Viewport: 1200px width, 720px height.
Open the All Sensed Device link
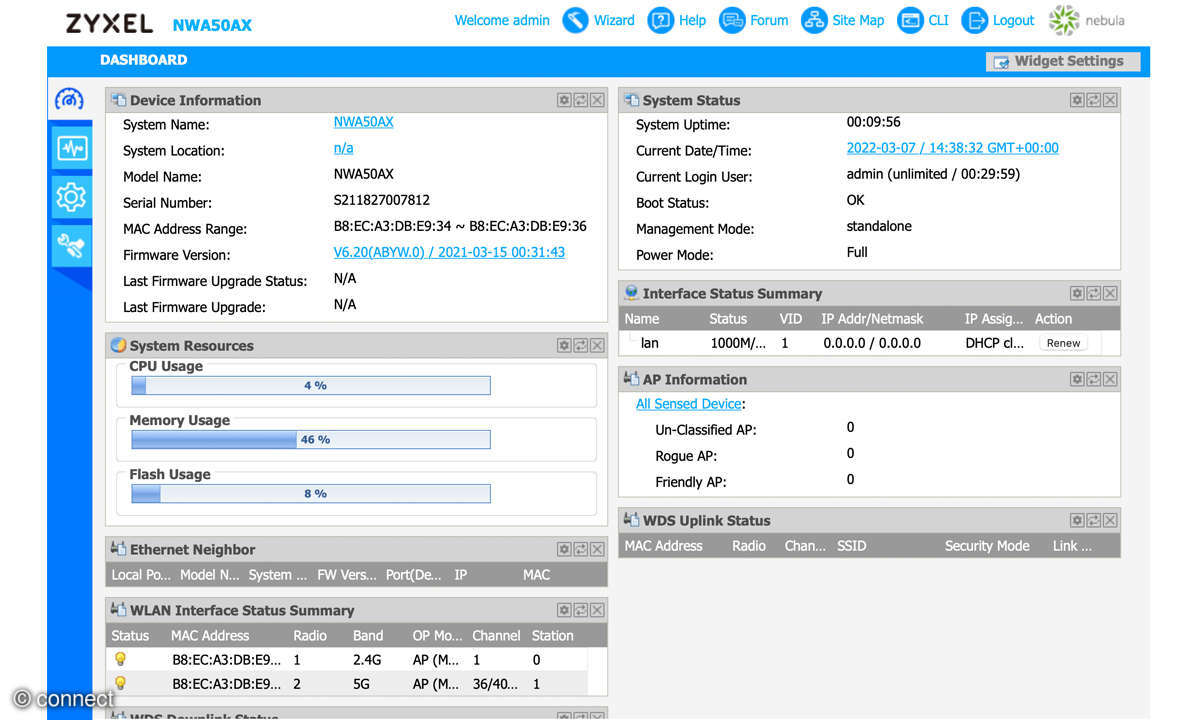[689, 404]
